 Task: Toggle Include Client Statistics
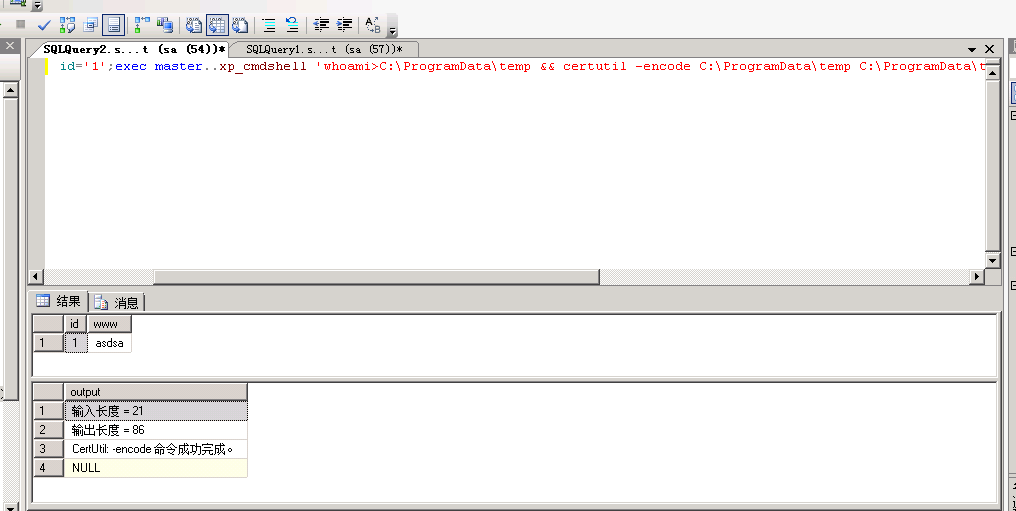click(x=165, y=25)
